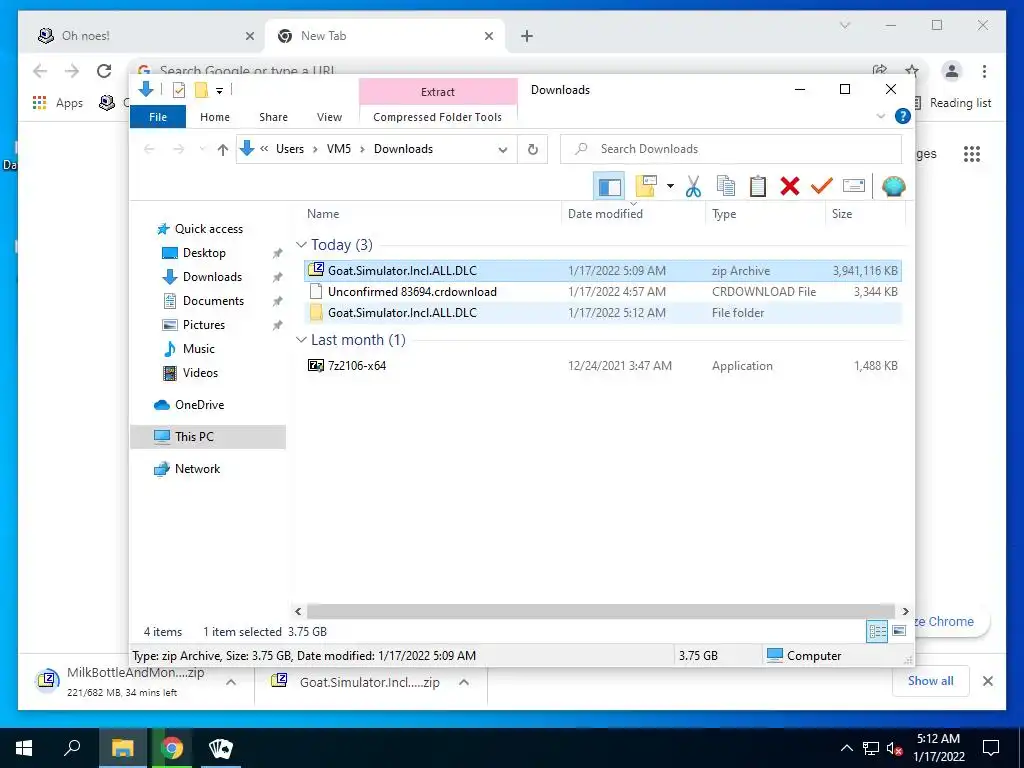Click the New folder quick access icon
This screenshot has height=768, width=1024.
coord(202,90)
